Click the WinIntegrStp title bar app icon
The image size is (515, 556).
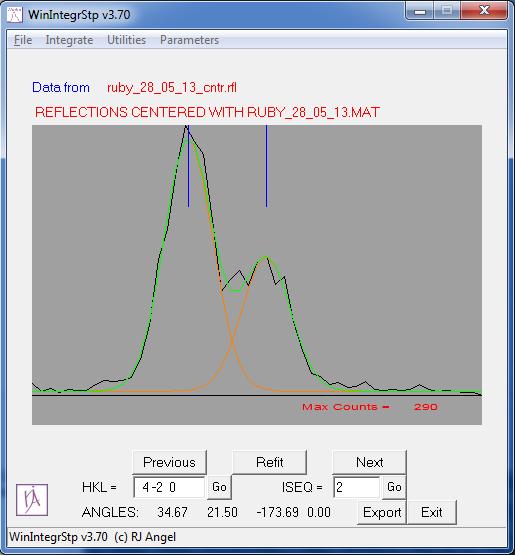click(15, 15)
